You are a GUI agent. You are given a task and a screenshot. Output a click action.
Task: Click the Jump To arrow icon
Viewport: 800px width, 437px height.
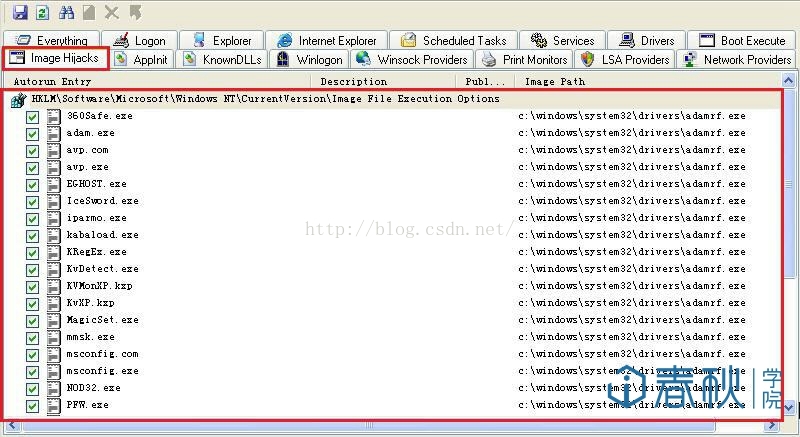coord(135,12)
